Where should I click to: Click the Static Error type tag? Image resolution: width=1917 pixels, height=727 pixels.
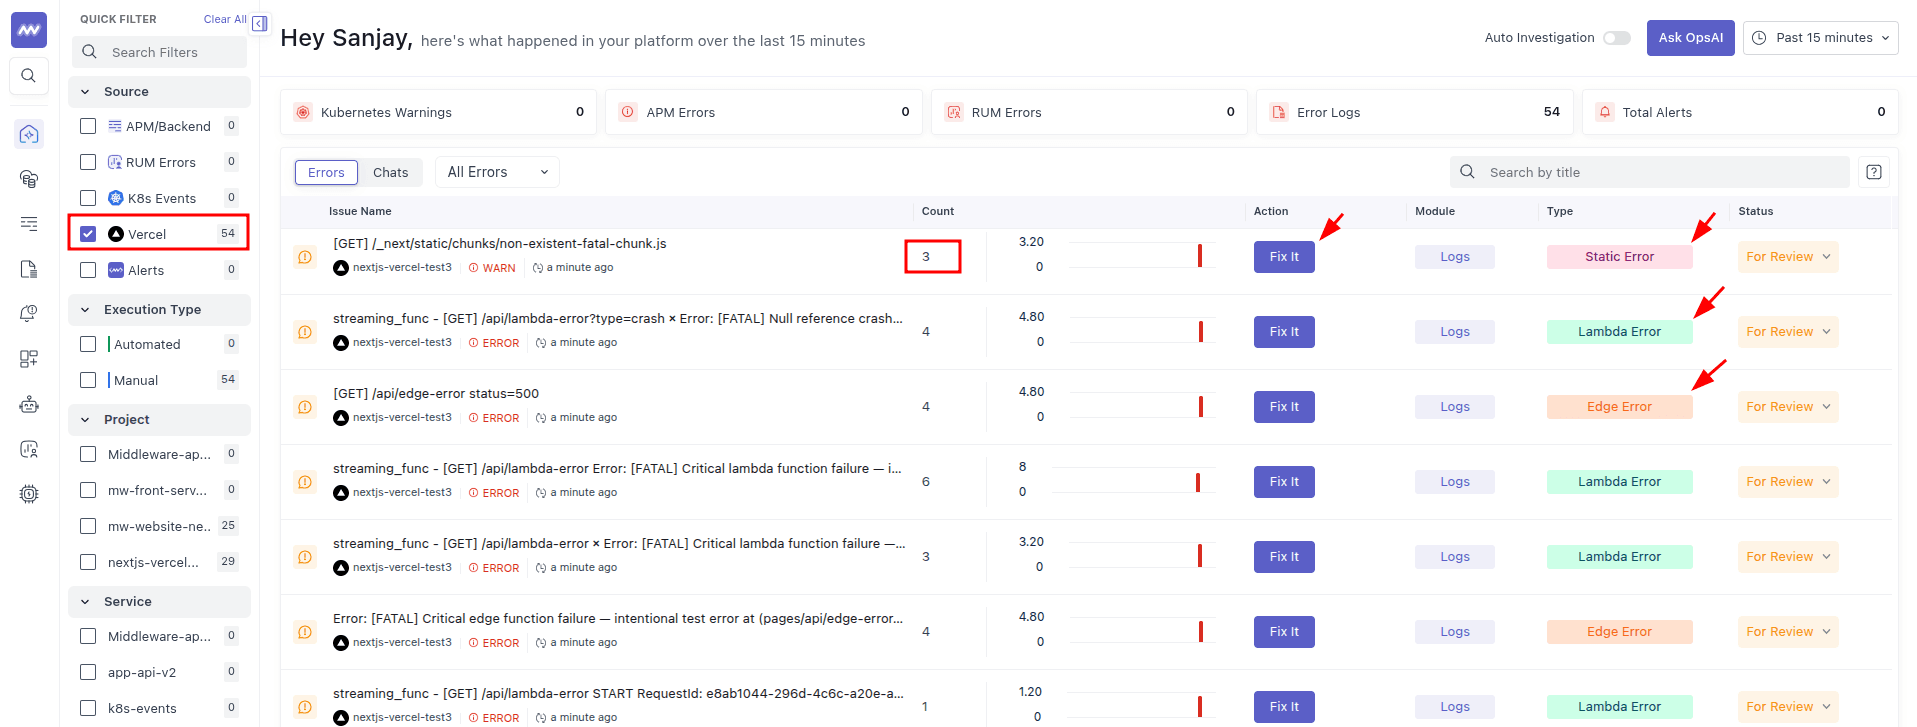click(x=1619, y=257)
